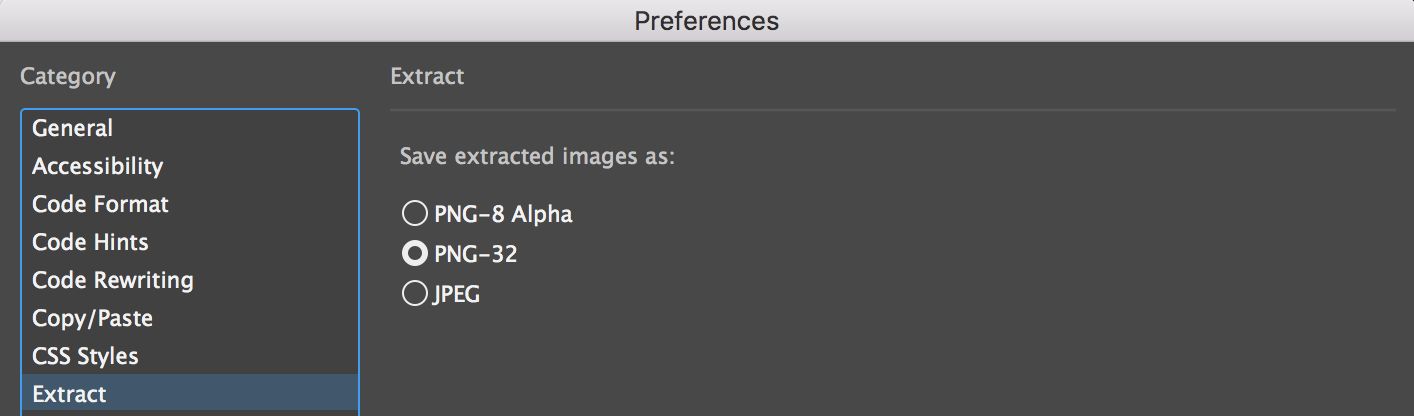
Task: Click the "PNG-8 Alpha" label text
Action: coord(503,214)
